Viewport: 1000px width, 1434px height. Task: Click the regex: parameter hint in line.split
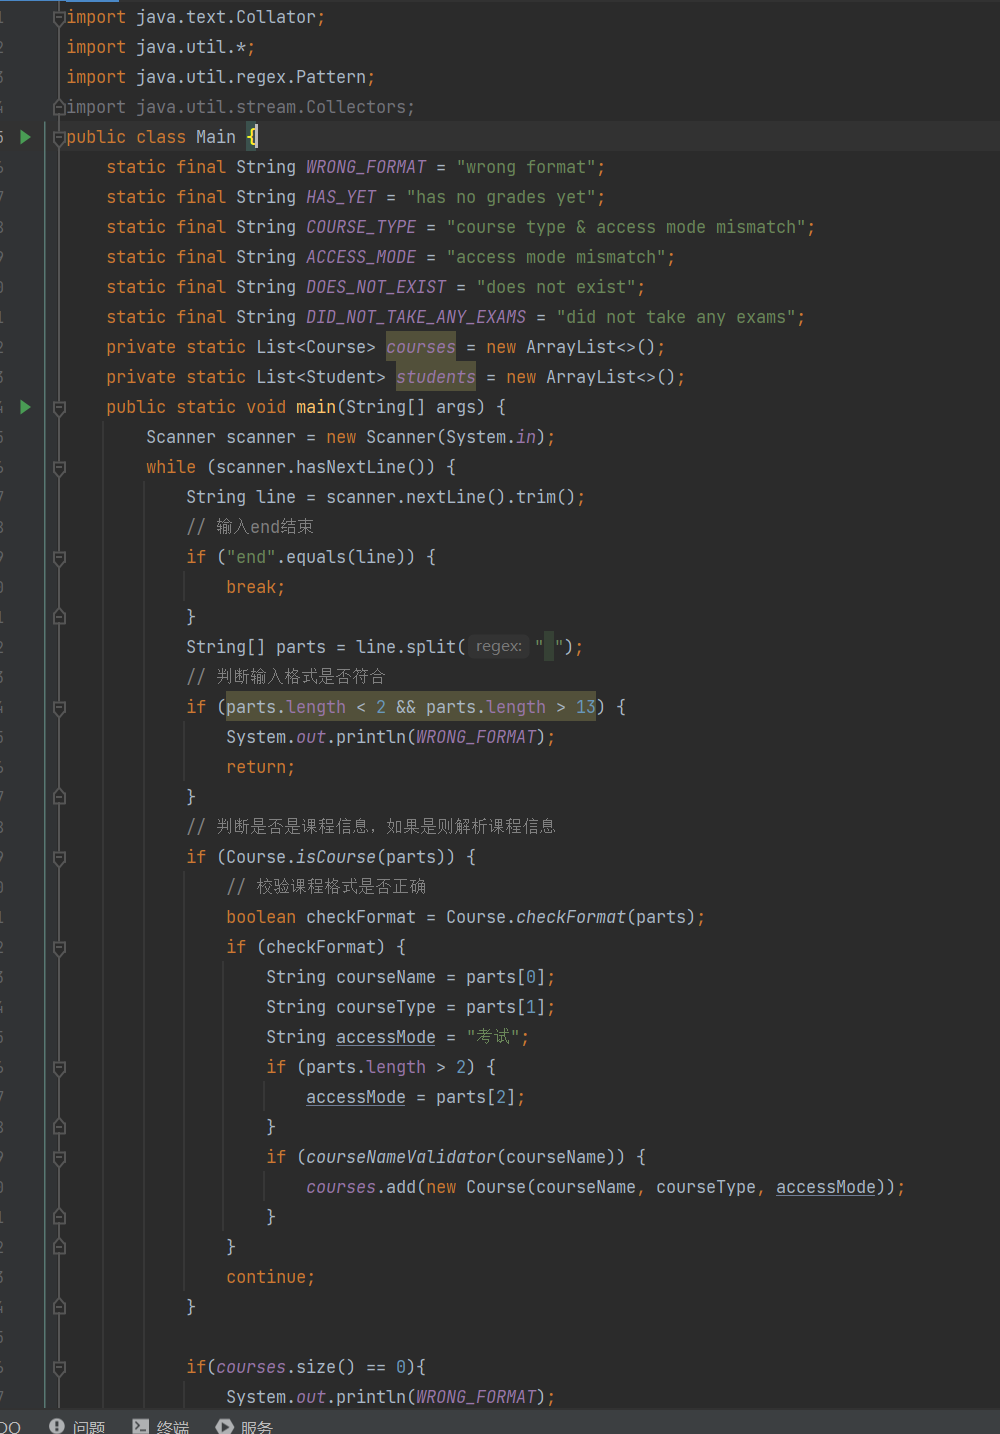499,647
